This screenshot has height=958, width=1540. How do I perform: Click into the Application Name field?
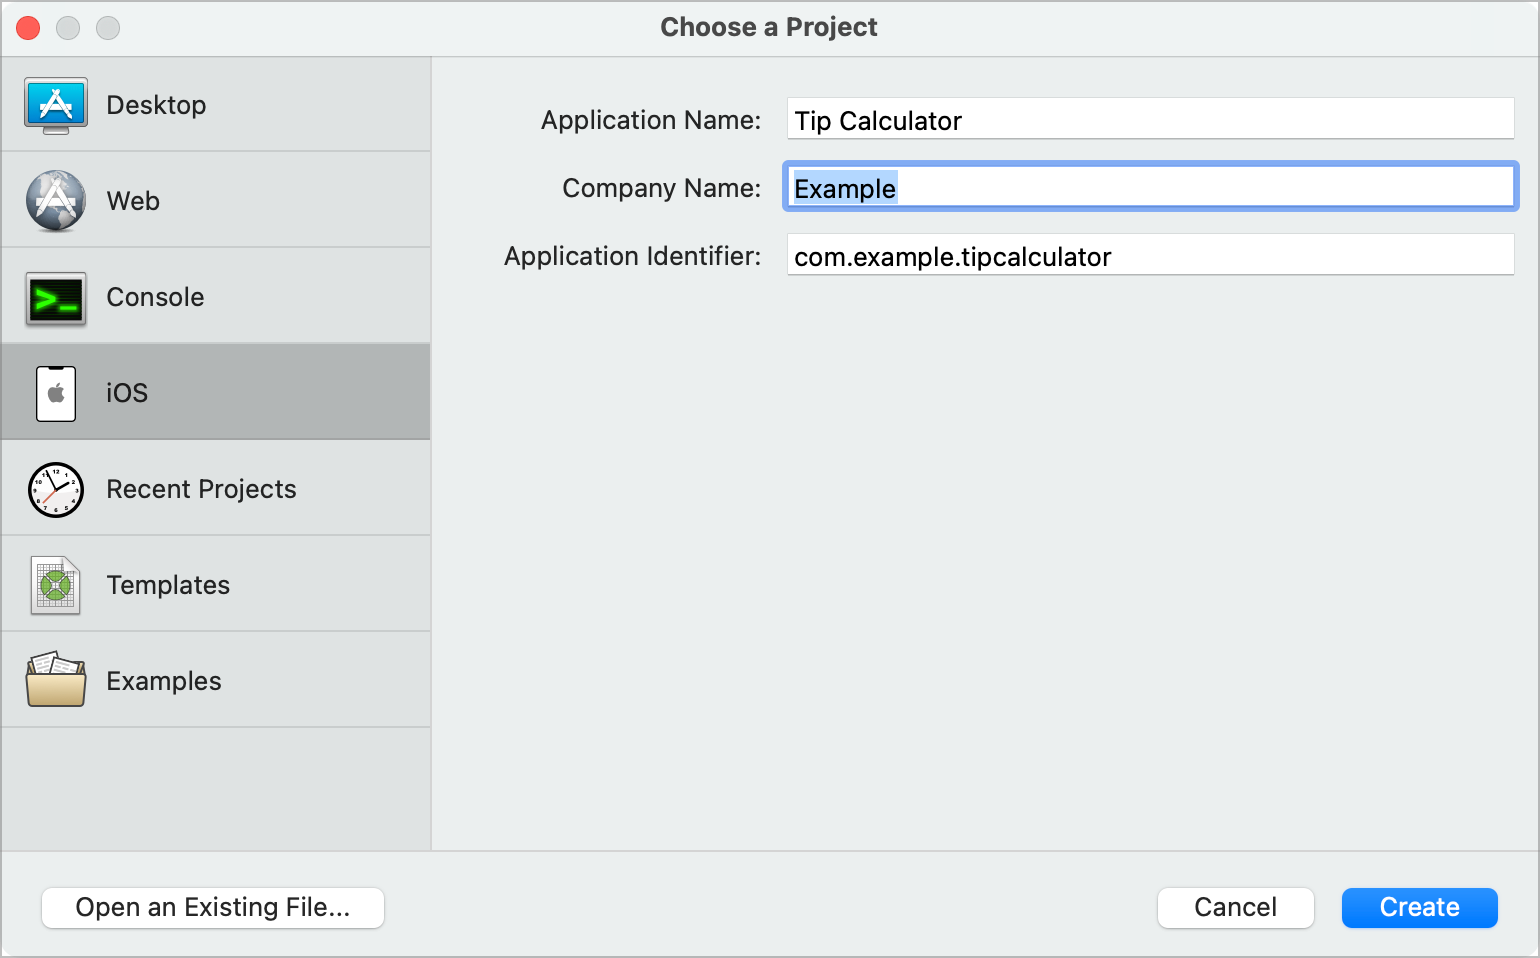1150,118
